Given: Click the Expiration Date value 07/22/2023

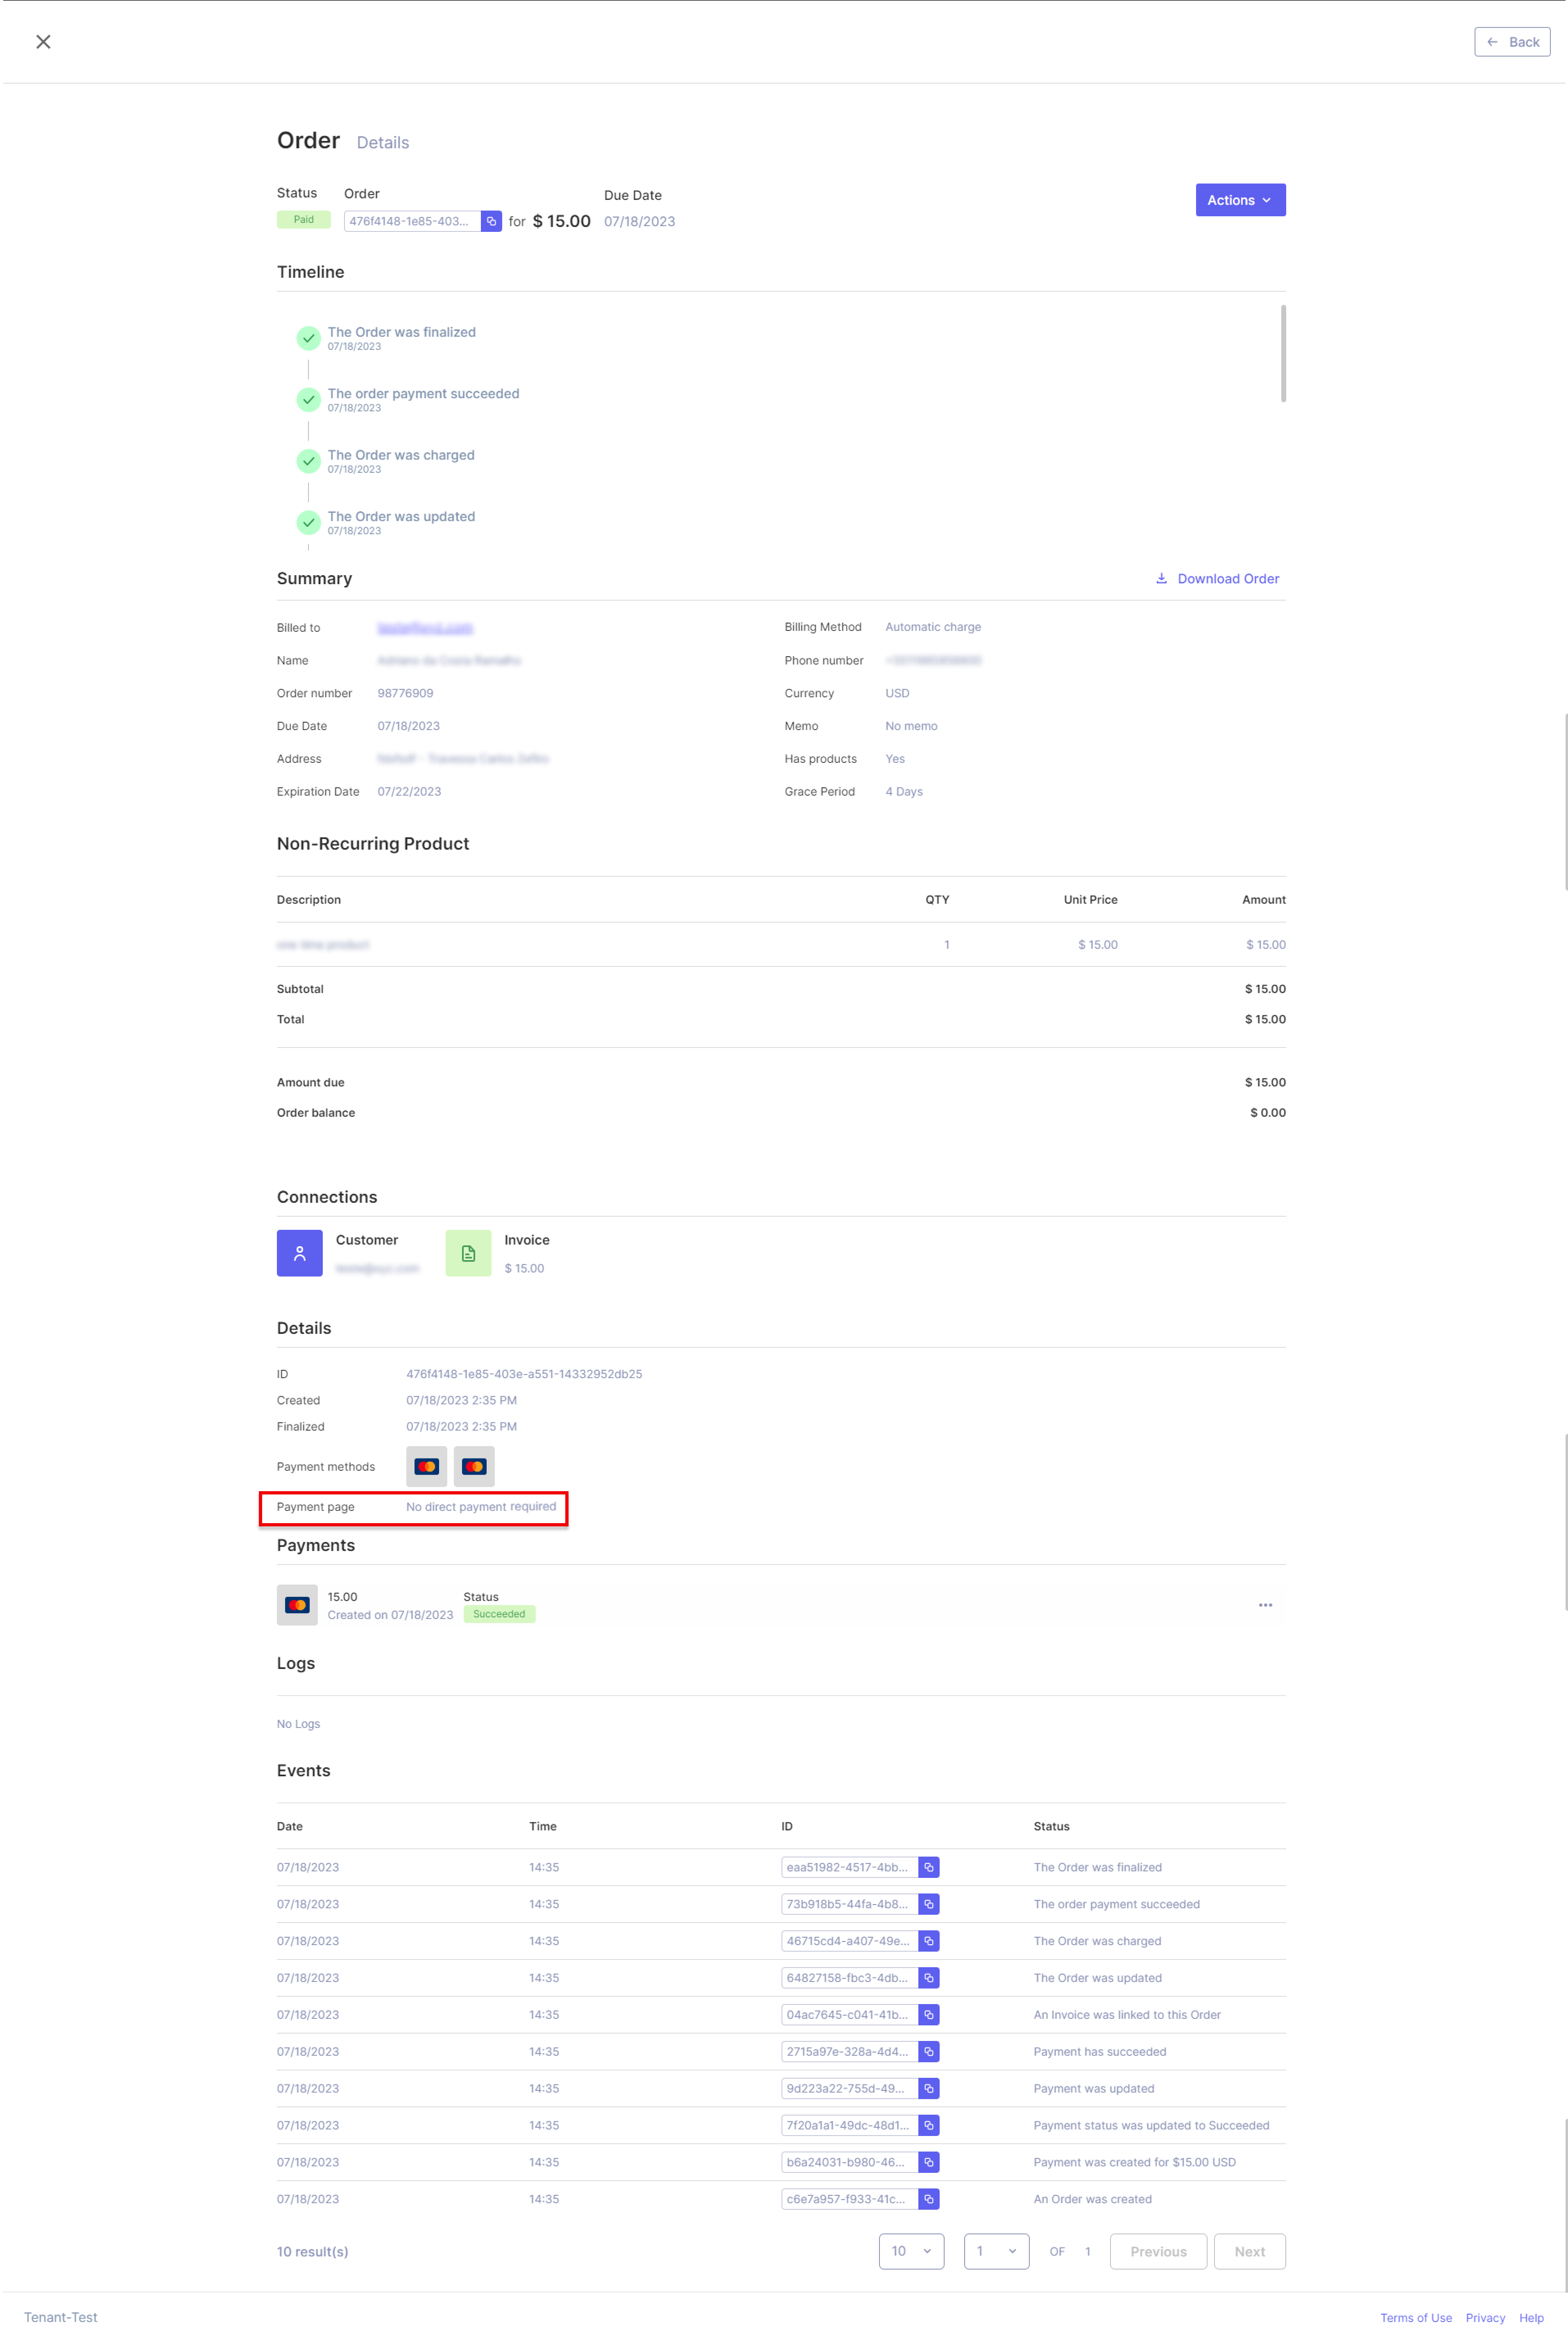Looking at the screenshot, I should click(x=409, y=791).
